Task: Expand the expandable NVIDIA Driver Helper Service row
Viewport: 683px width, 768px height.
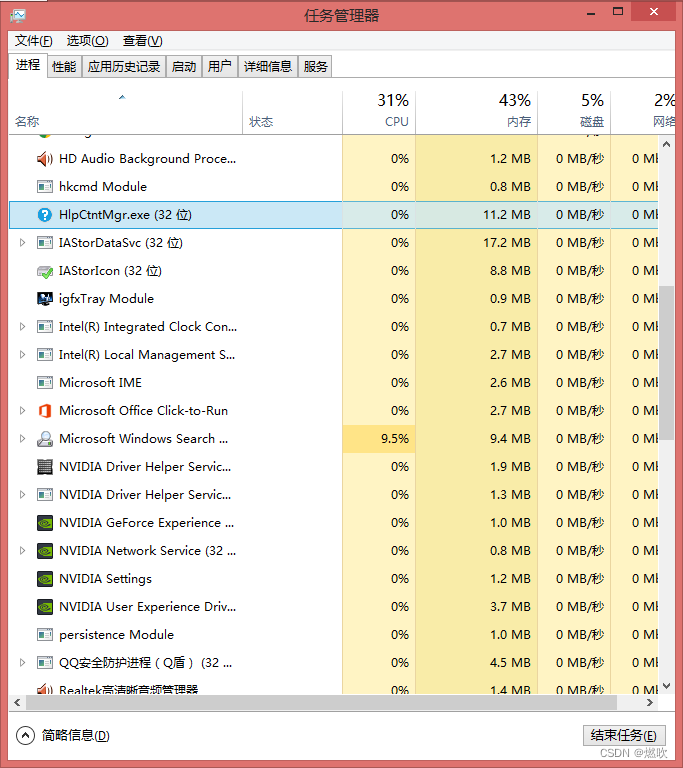Action: pyautogui.click(x=22, y=495)
